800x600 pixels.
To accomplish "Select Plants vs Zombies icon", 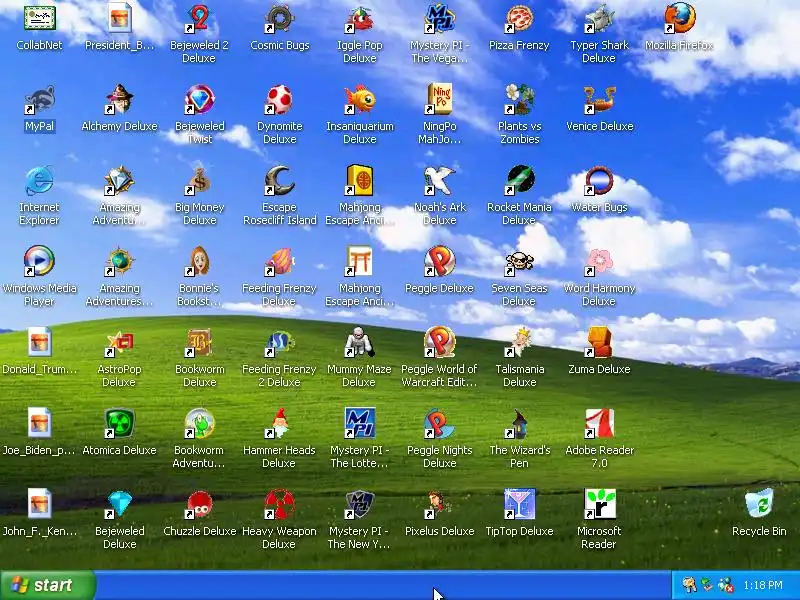I will coord(519,99).
